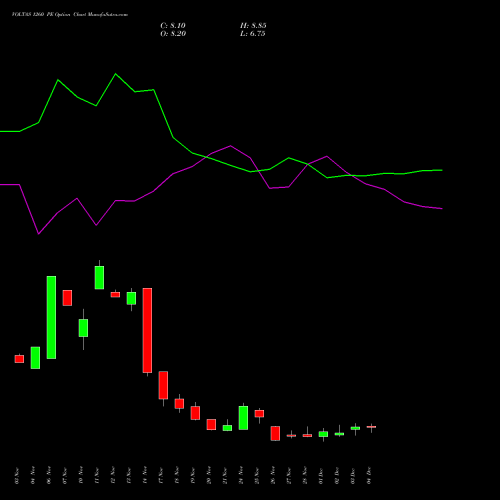Select the 04 Dec date label
This screenshot has width=500, height=500.
[369, 476]
